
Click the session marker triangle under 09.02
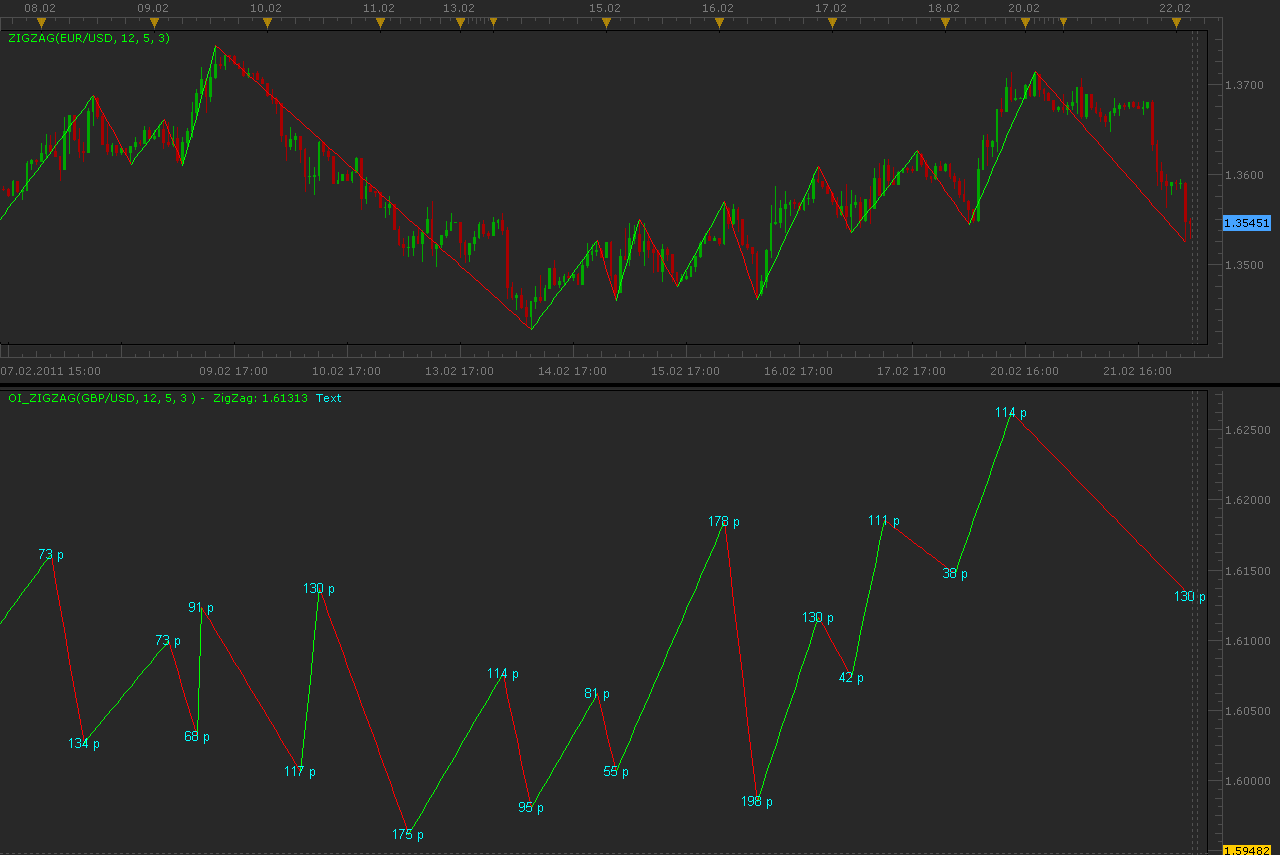[x=154, y=22]
